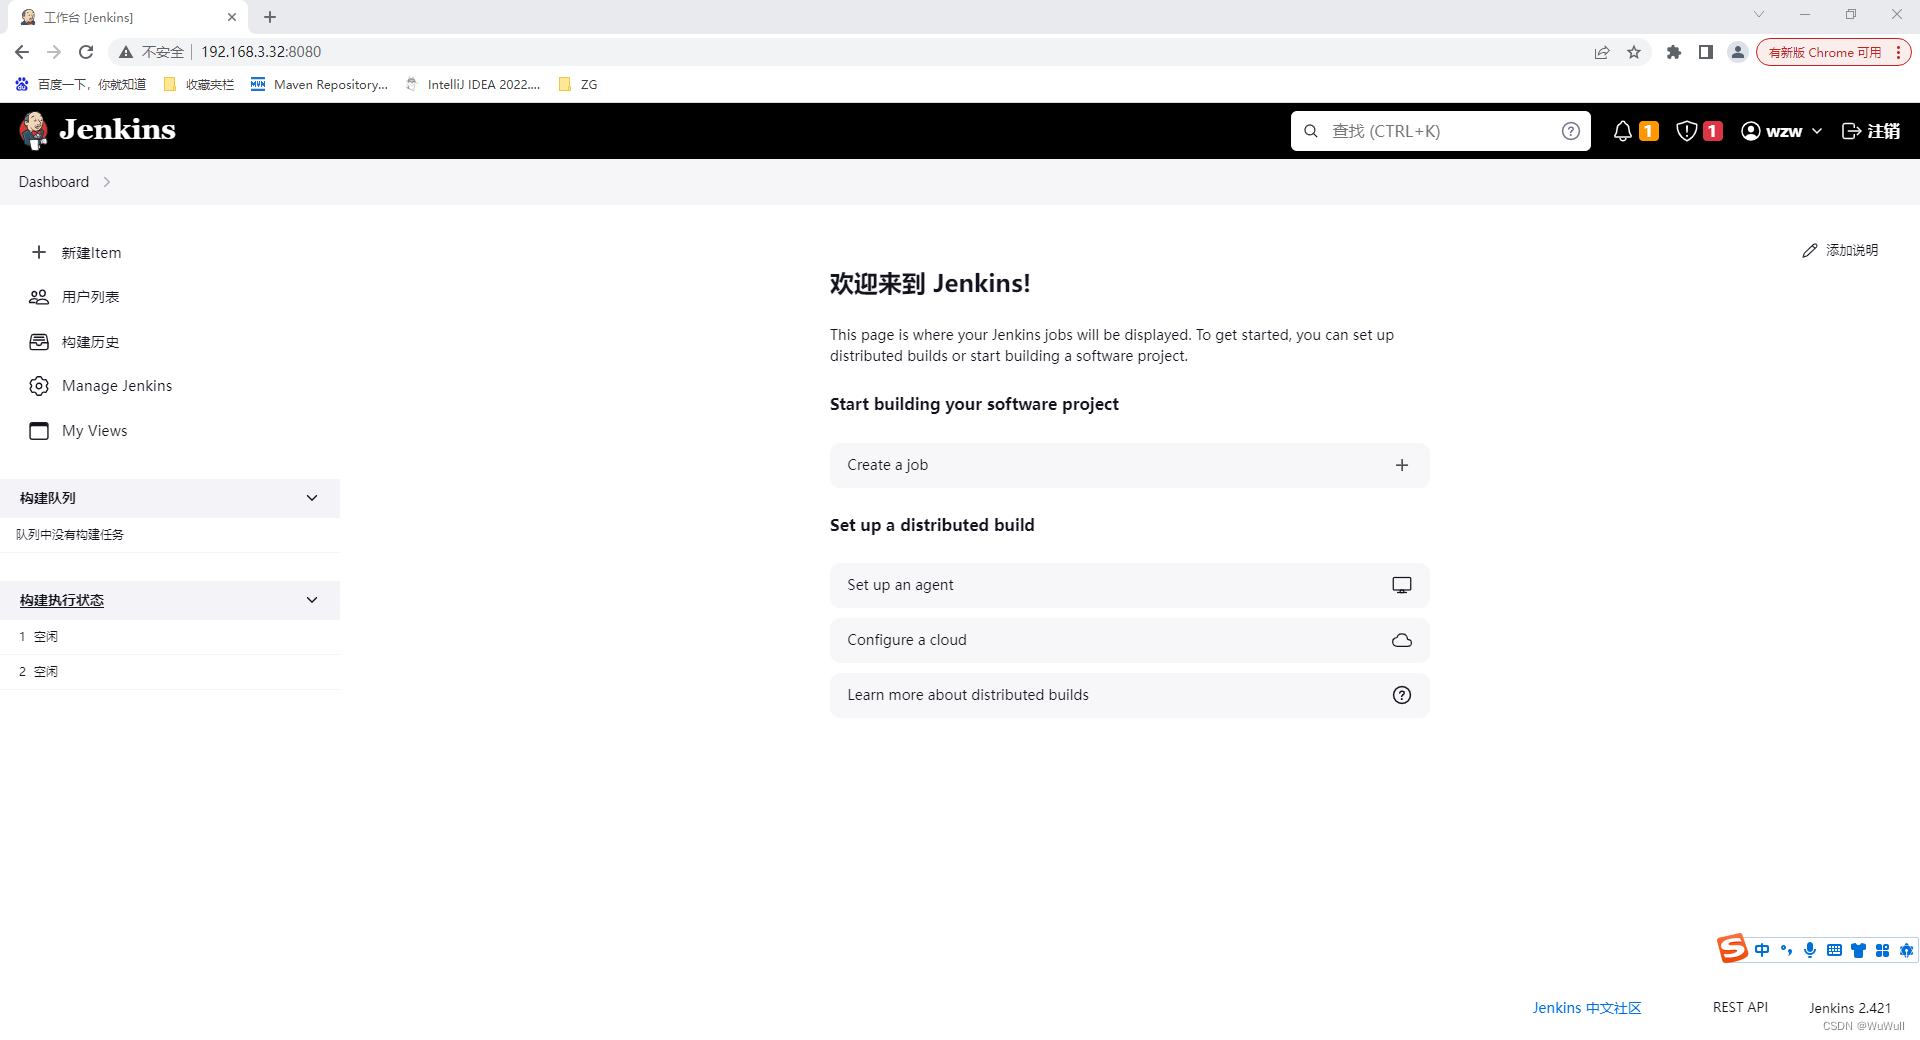
Task: Click Configure a cloud
Action: tap(1129, 640)
